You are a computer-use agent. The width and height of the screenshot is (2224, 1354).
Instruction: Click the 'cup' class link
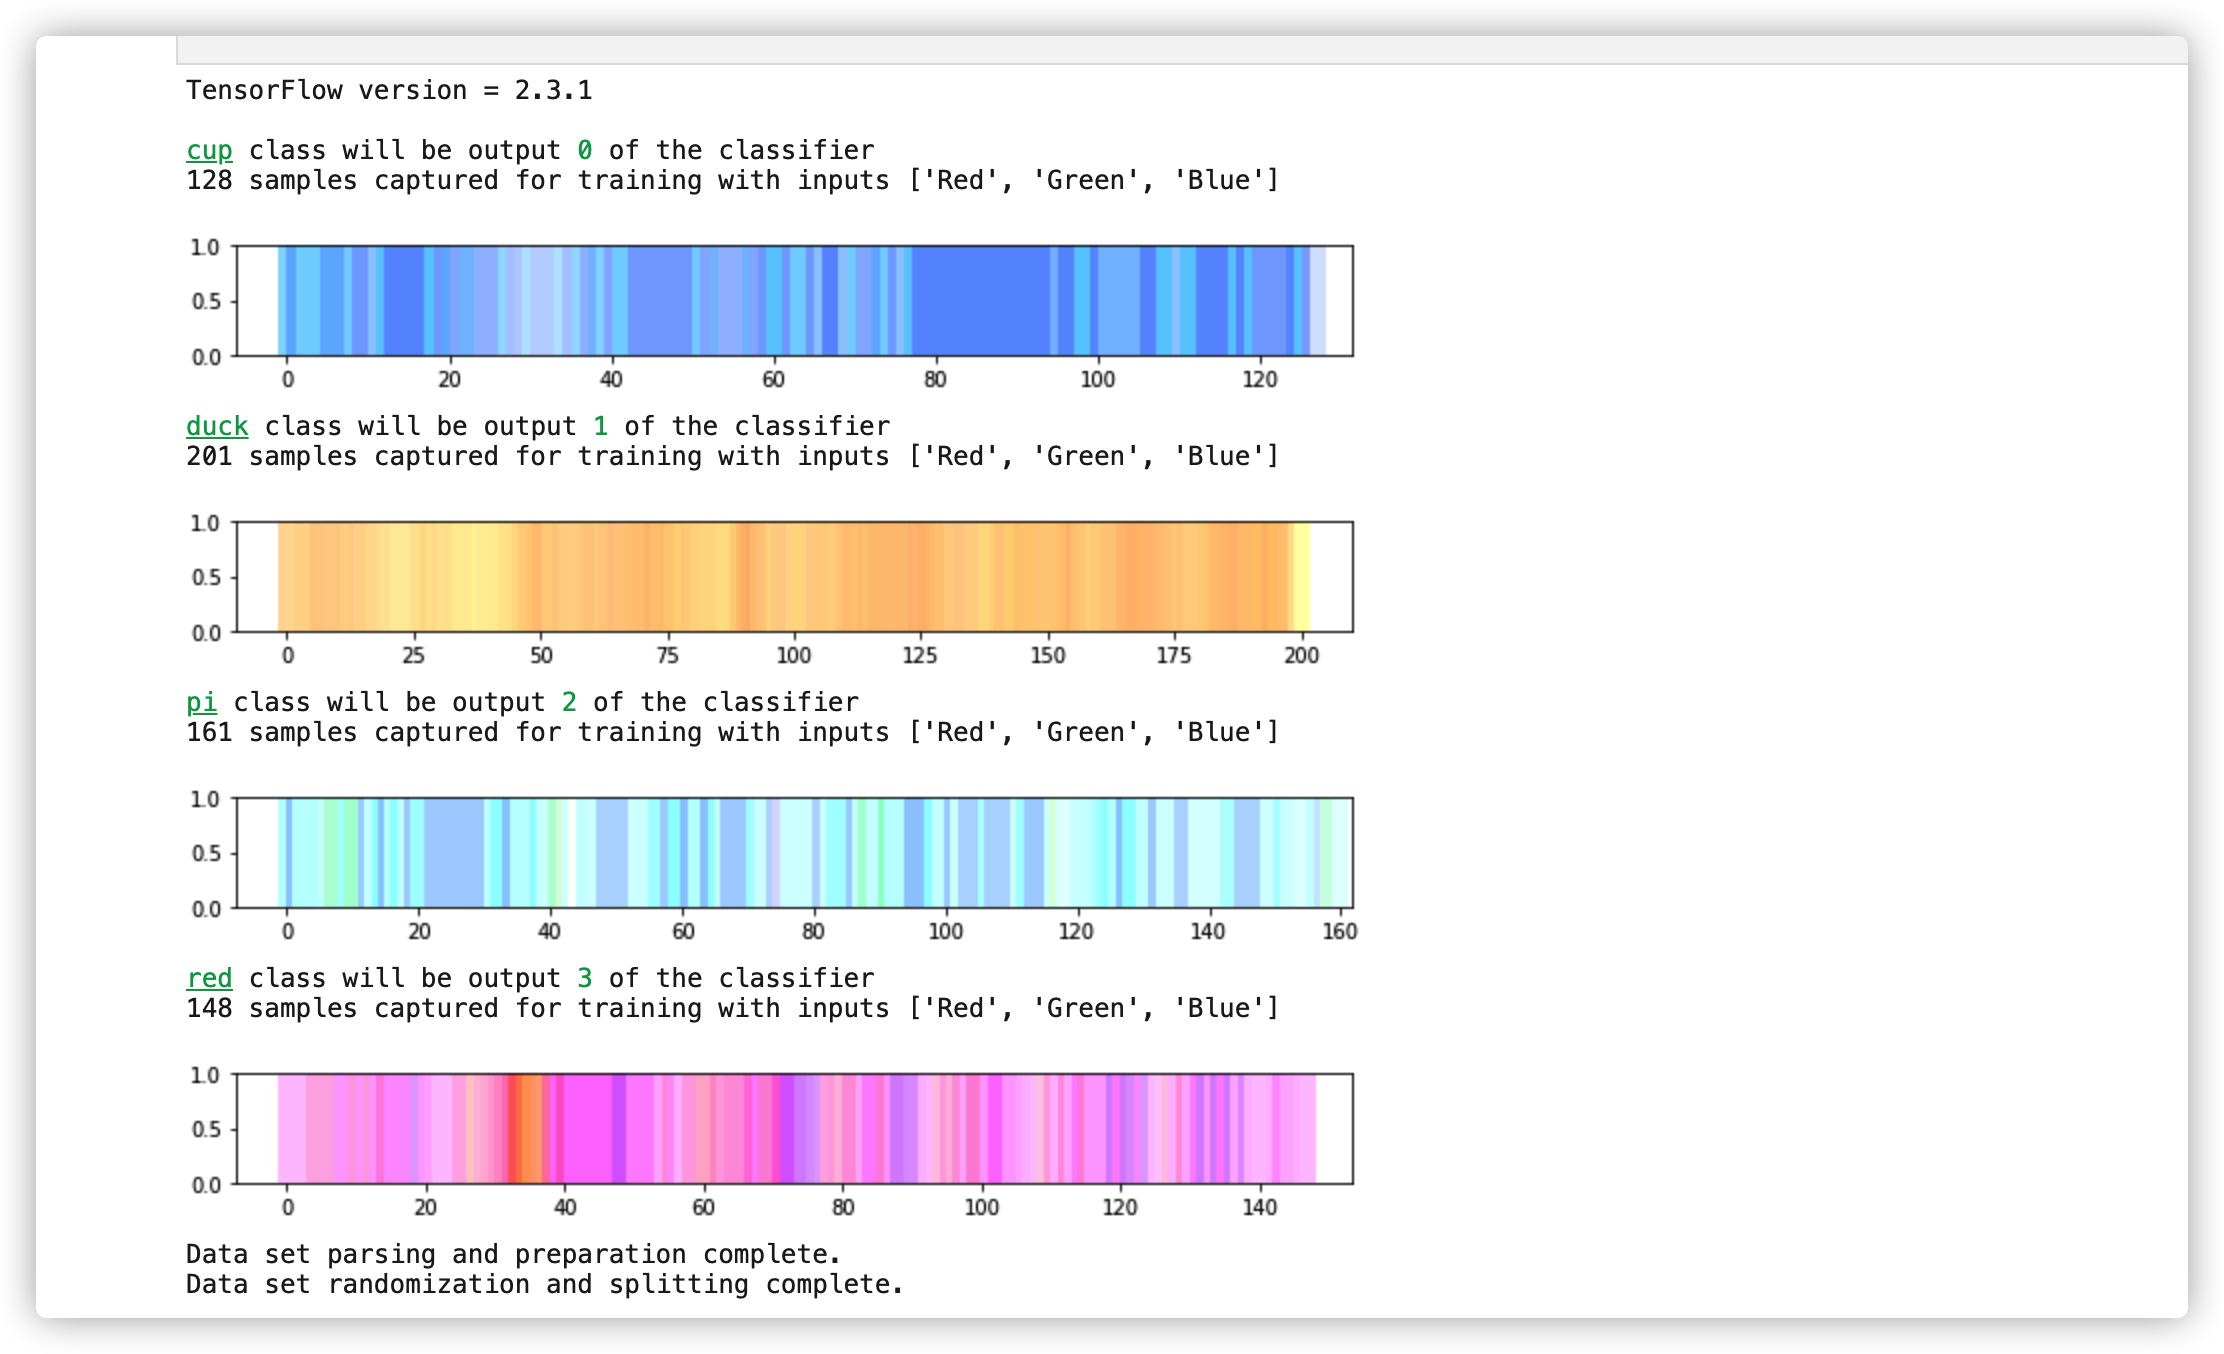(x=209, y=150)
